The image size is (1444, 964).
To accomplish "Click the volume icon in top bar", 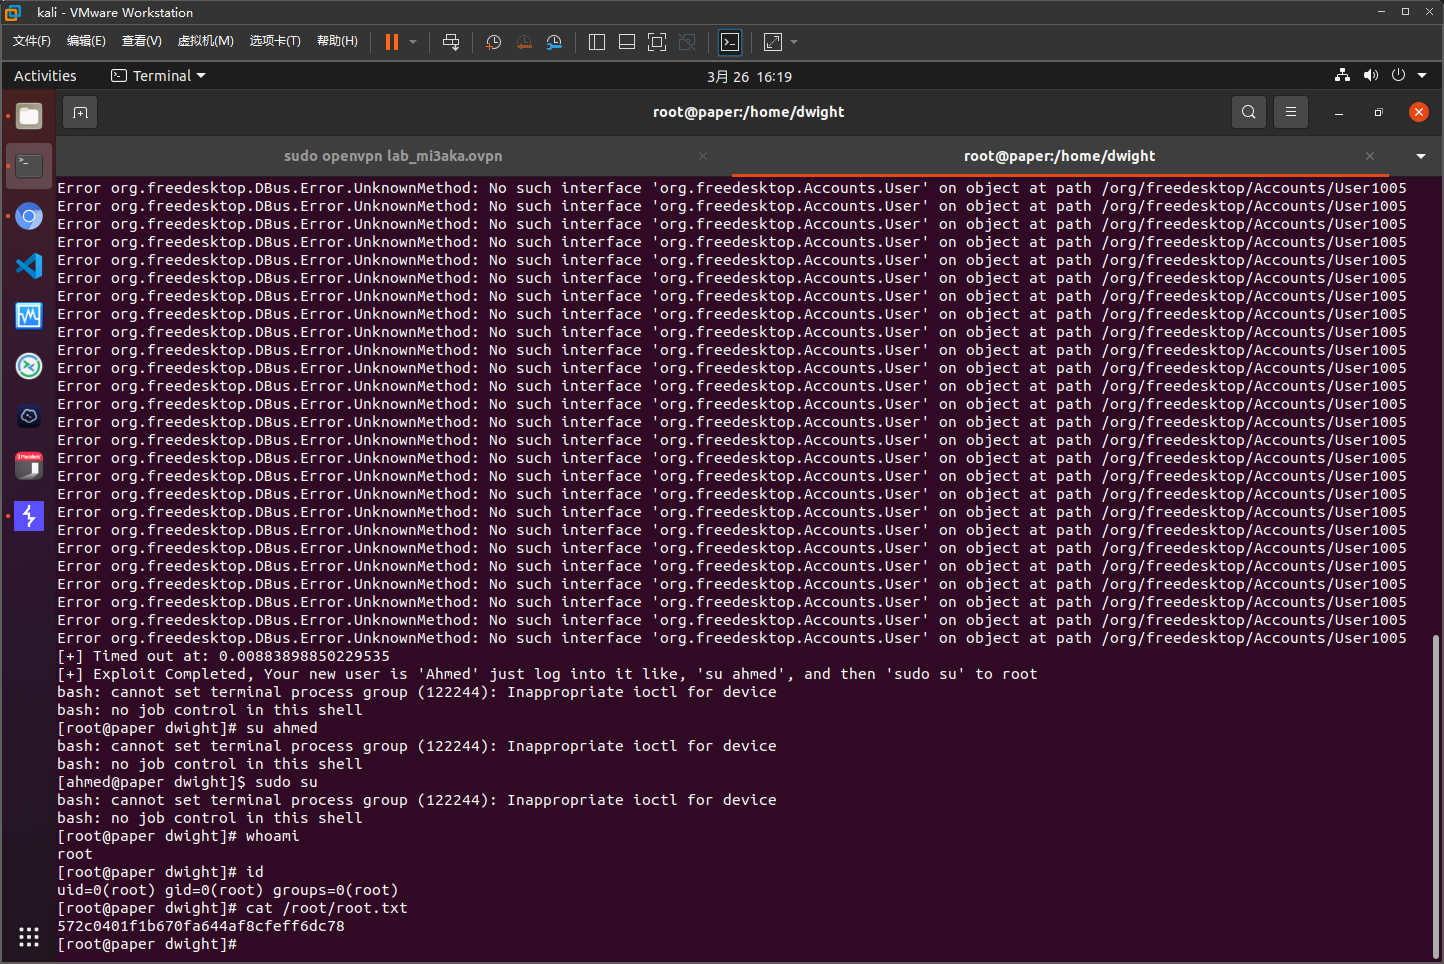I will click(x=1370, y=75).
